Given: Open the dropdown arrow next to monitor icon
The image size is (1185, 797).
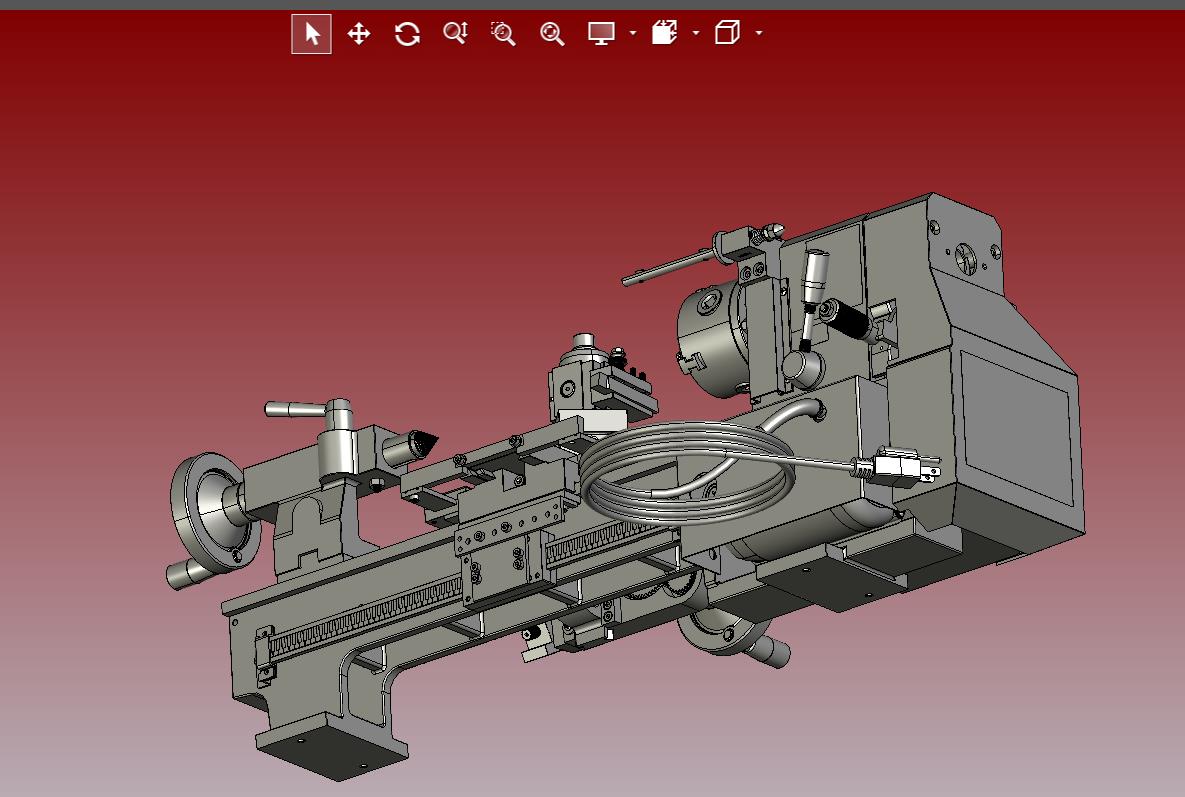Looking at the screenshot, I should [x=633, y=33].
